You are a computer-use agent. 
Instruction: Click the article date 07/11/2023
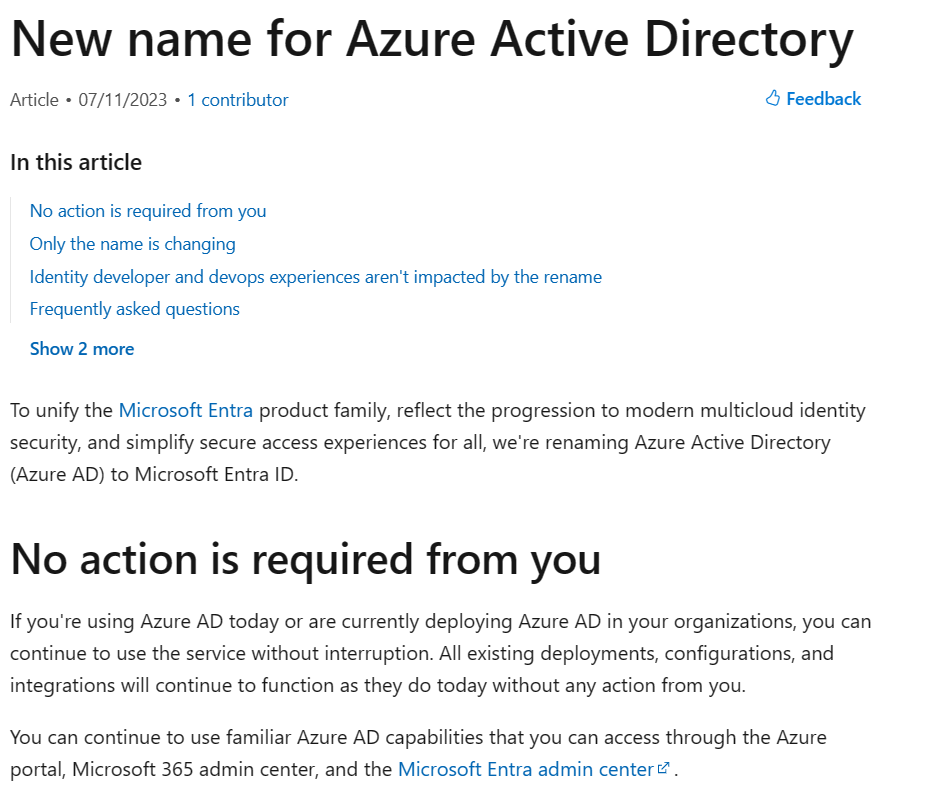[x=121, y=100]
